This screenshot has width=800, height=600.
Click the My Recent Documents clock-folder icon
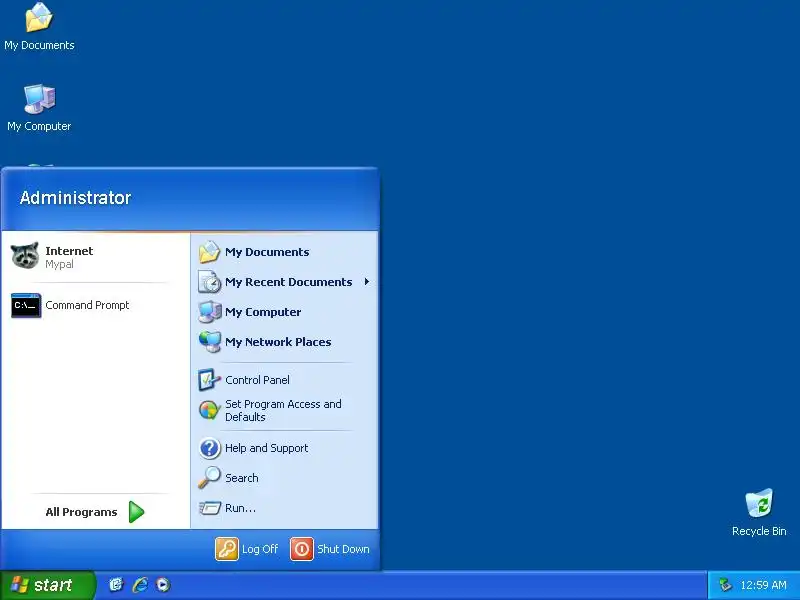(x=209, y=282)
